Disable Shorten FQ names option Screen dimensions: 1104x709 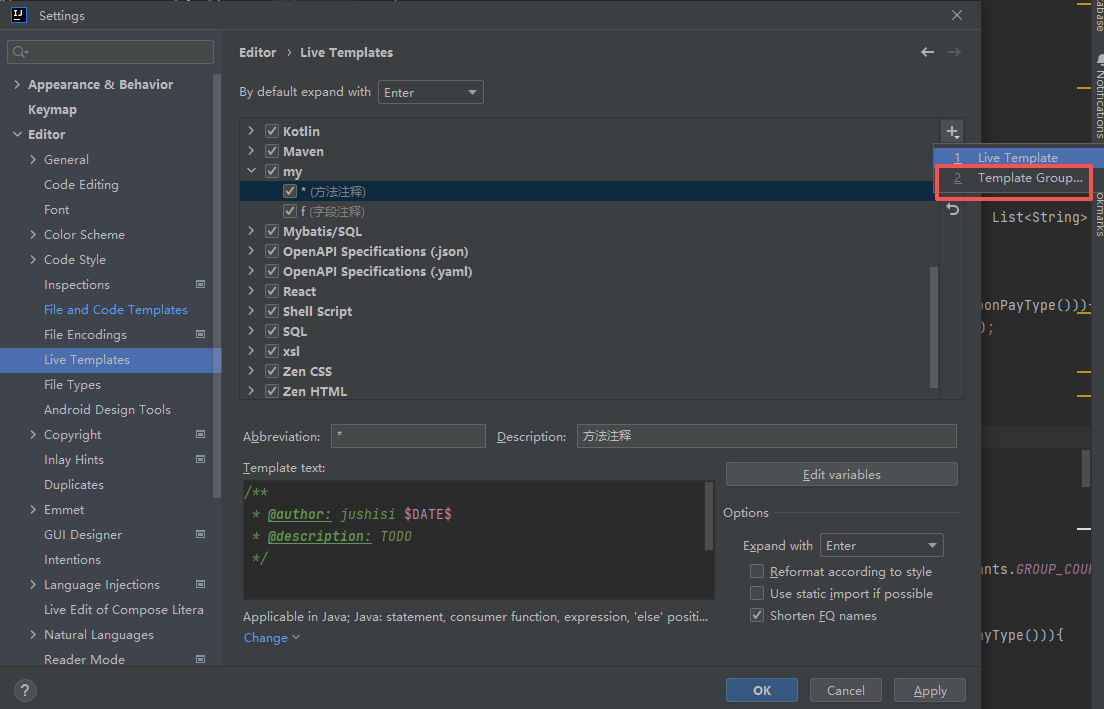[757, 615]
